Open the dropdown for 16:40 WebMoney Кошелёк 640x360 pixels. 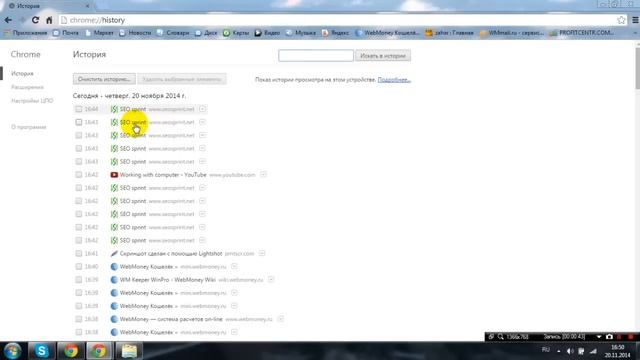click(234, 267)
